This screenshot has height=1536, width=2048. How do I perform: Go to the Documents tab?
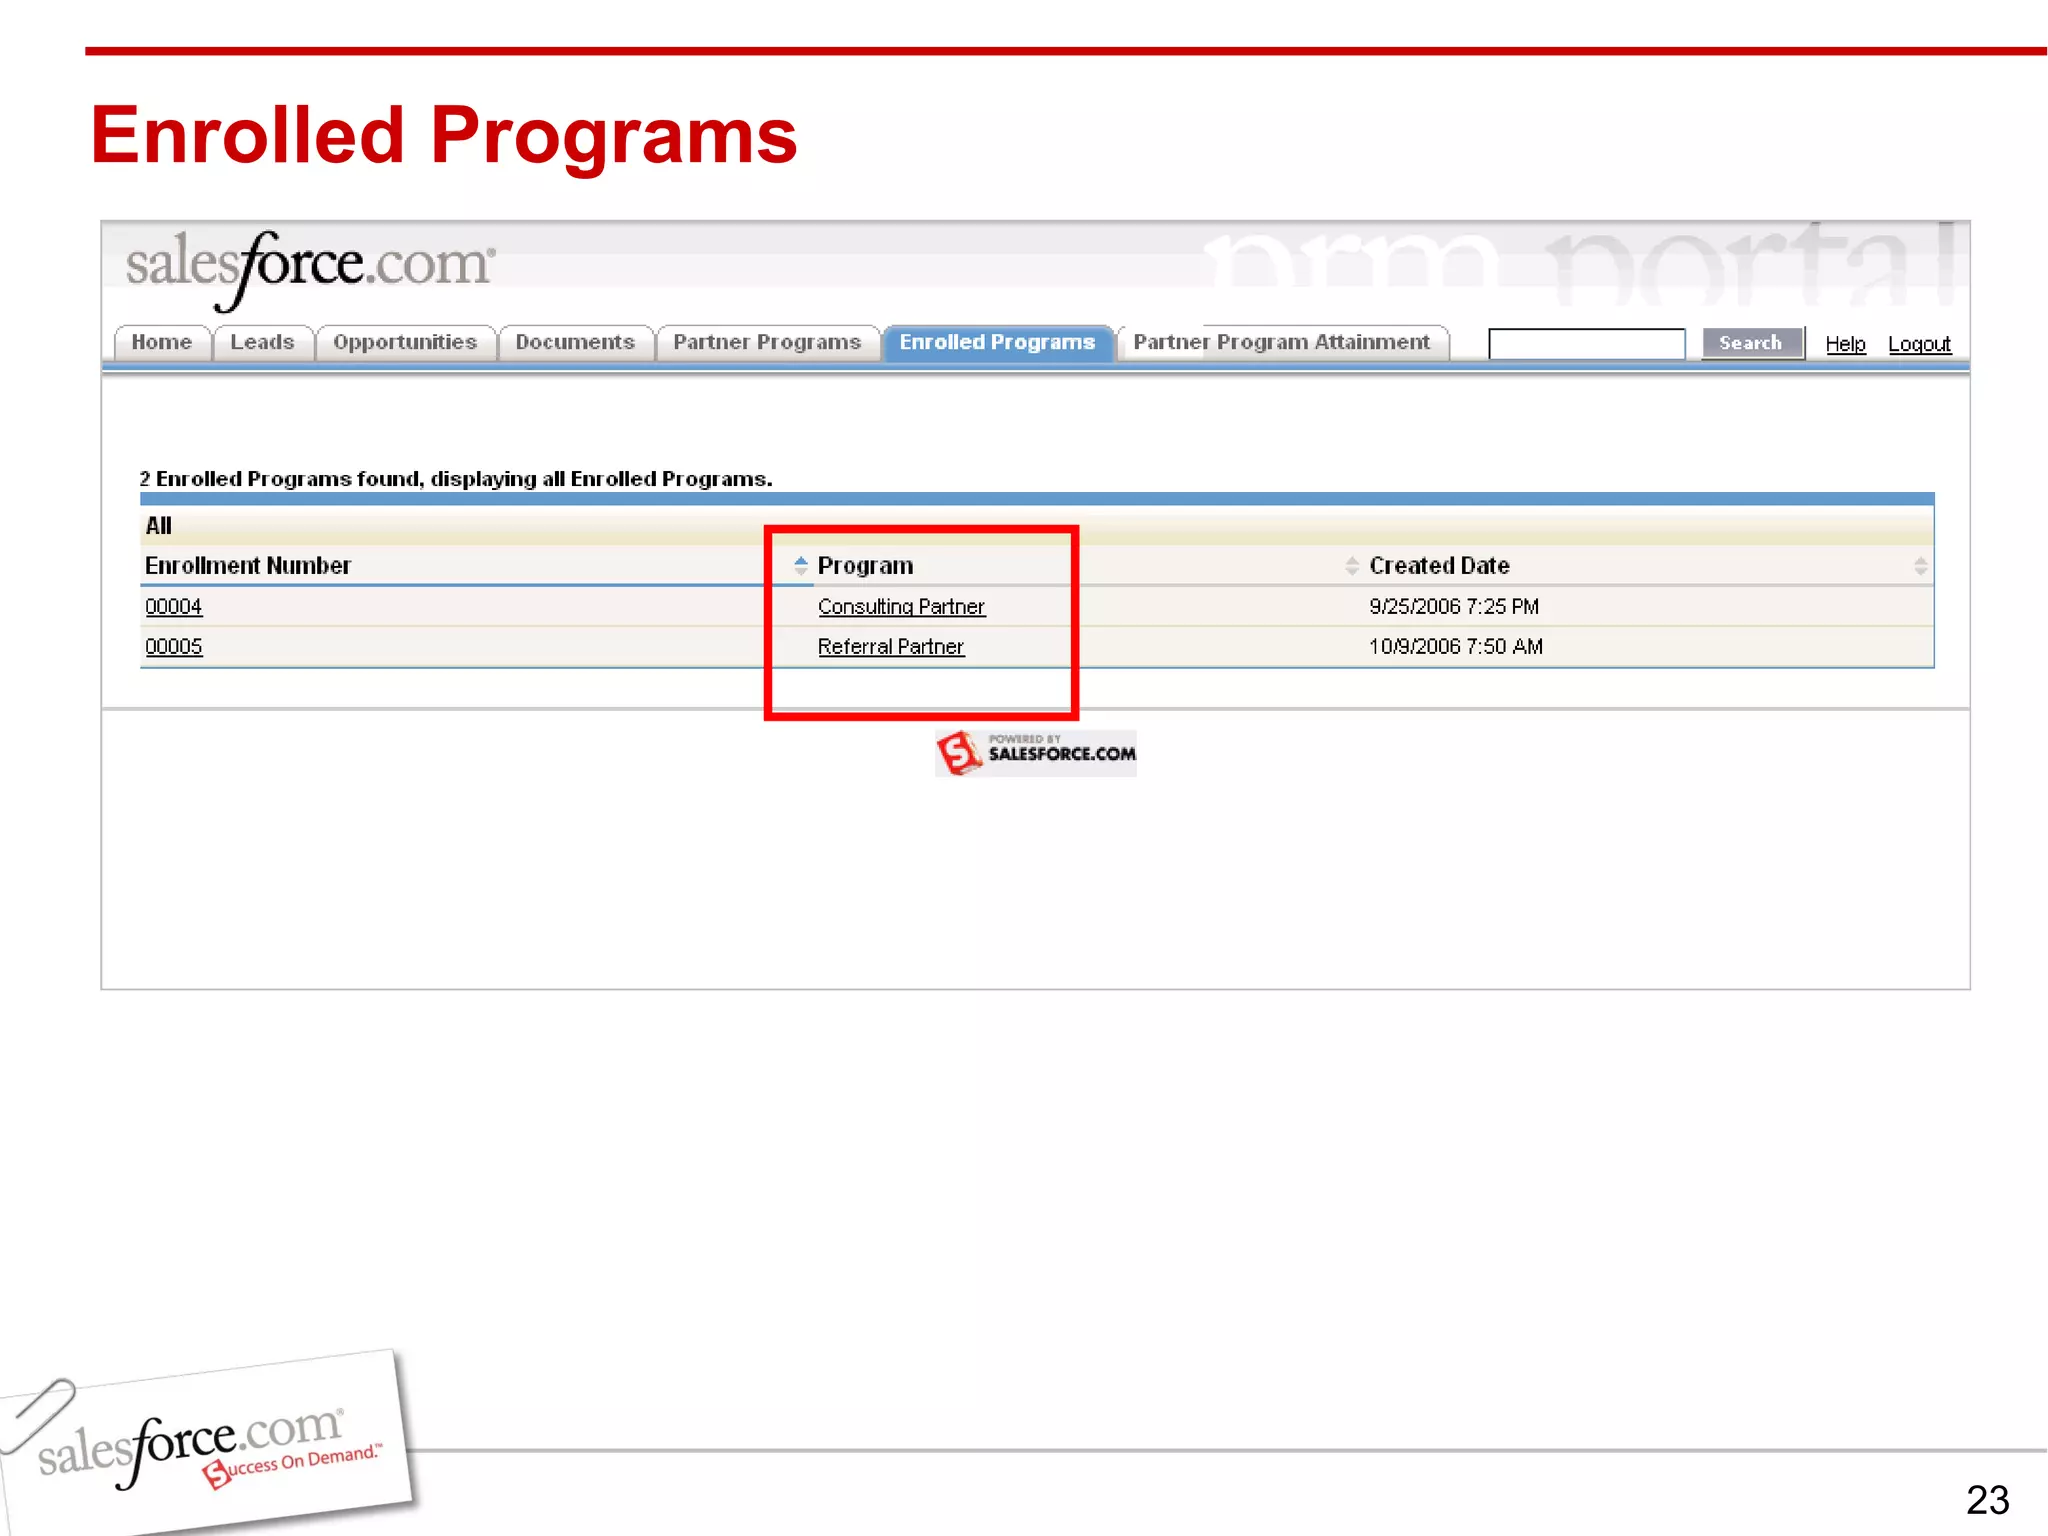point(575,342)
